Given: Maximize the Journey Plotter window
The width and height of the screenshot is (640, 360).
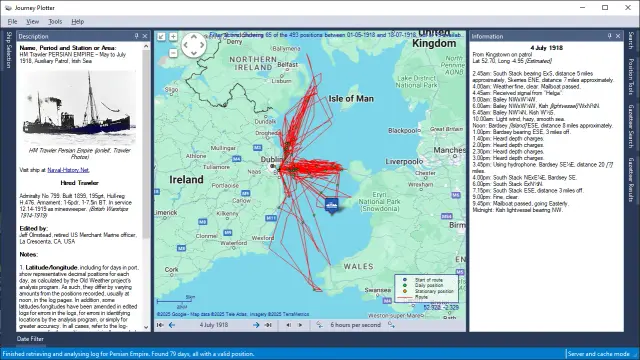Looking at the screenshot, I should (x=605, y=8).
